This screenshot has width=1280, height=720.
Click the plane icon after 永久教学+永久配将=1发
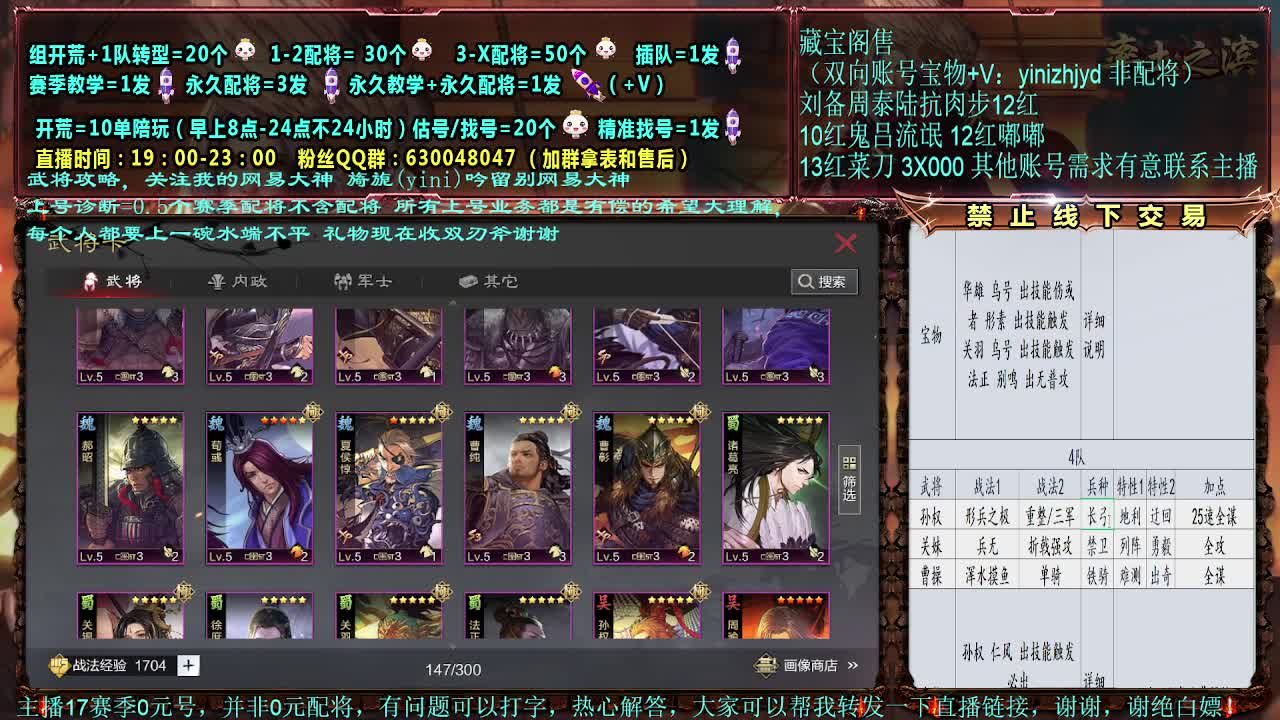[588, 84]
